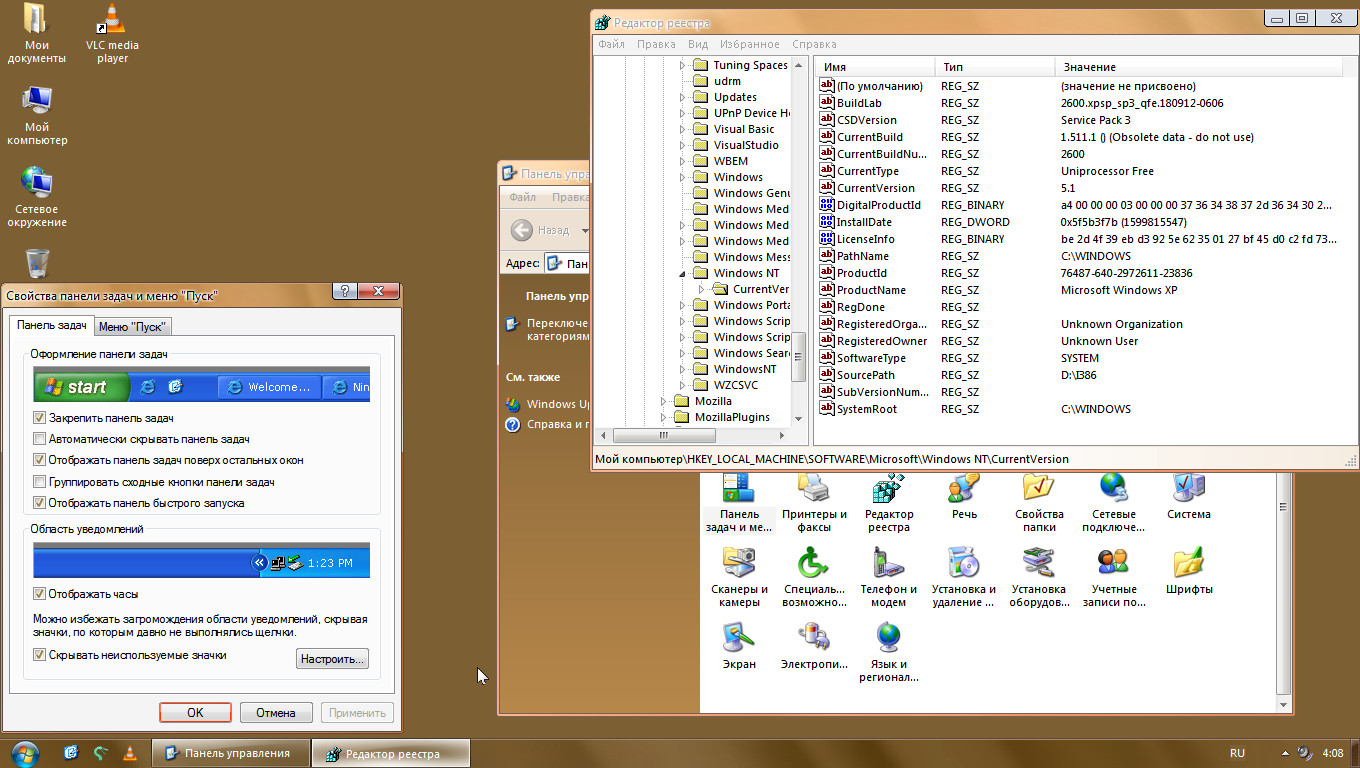1360x768 pixels.
Task: Toggle hide inactive icons checkbox
Action: pos(40,655)
